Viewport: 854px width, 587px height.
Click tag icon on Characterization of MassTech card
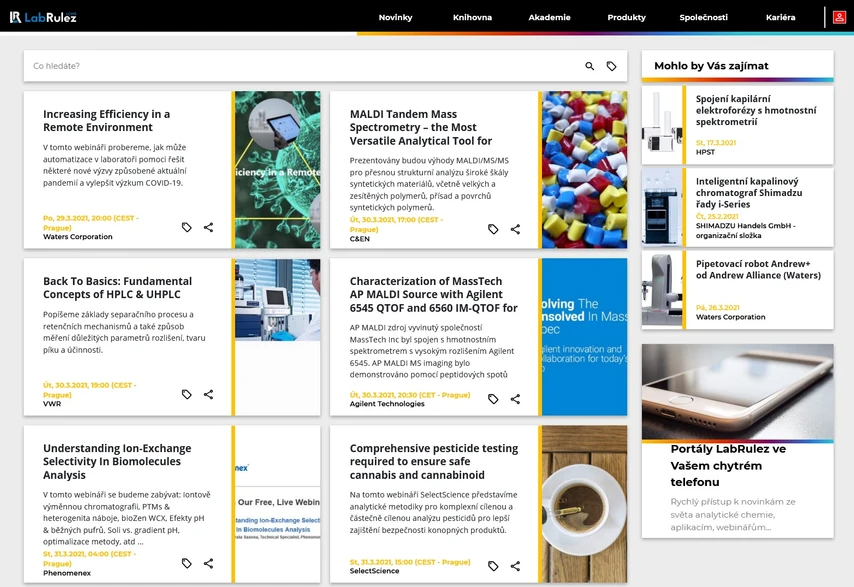coord(493,399)
